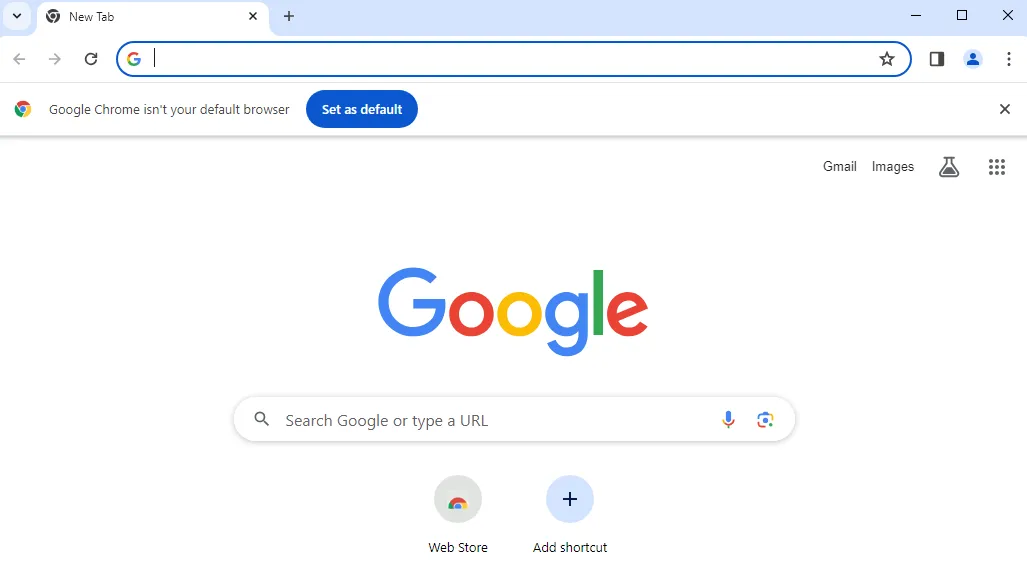Bookmark this tab with star icon
Screen dimensions: 1027x572
point(887,59)
